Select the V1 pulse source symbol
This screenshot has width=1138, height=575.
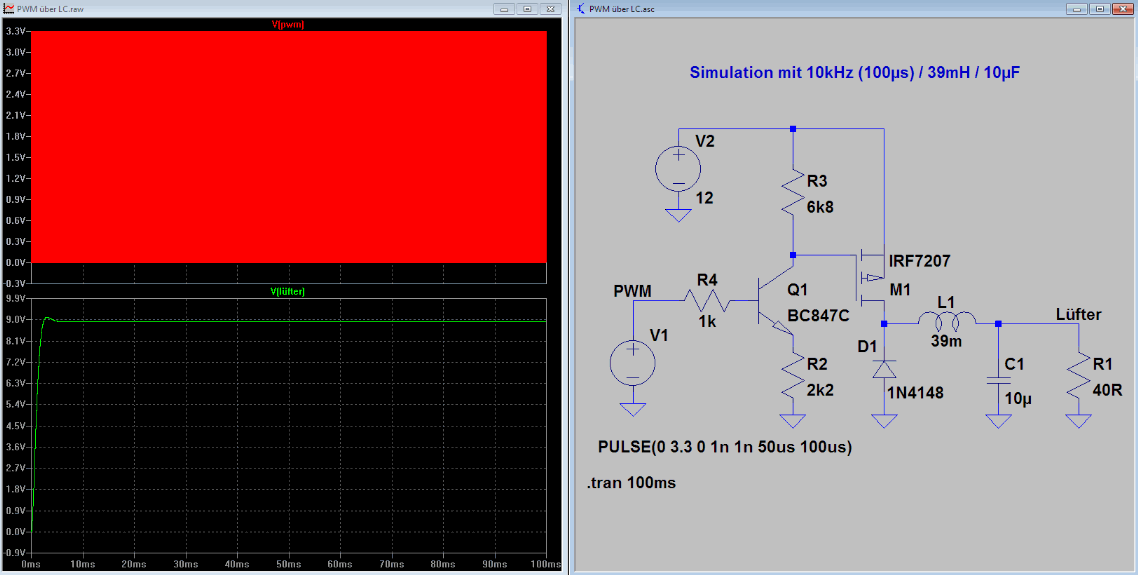point(633,362)
